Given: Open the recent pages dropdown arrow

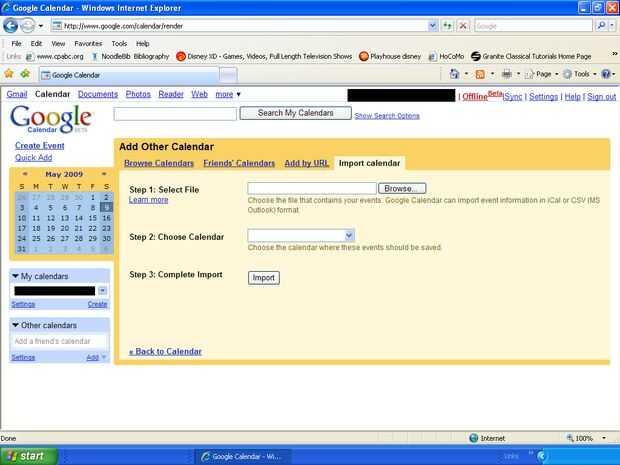Looking at the screenshot, I should (x=41, y=26).
